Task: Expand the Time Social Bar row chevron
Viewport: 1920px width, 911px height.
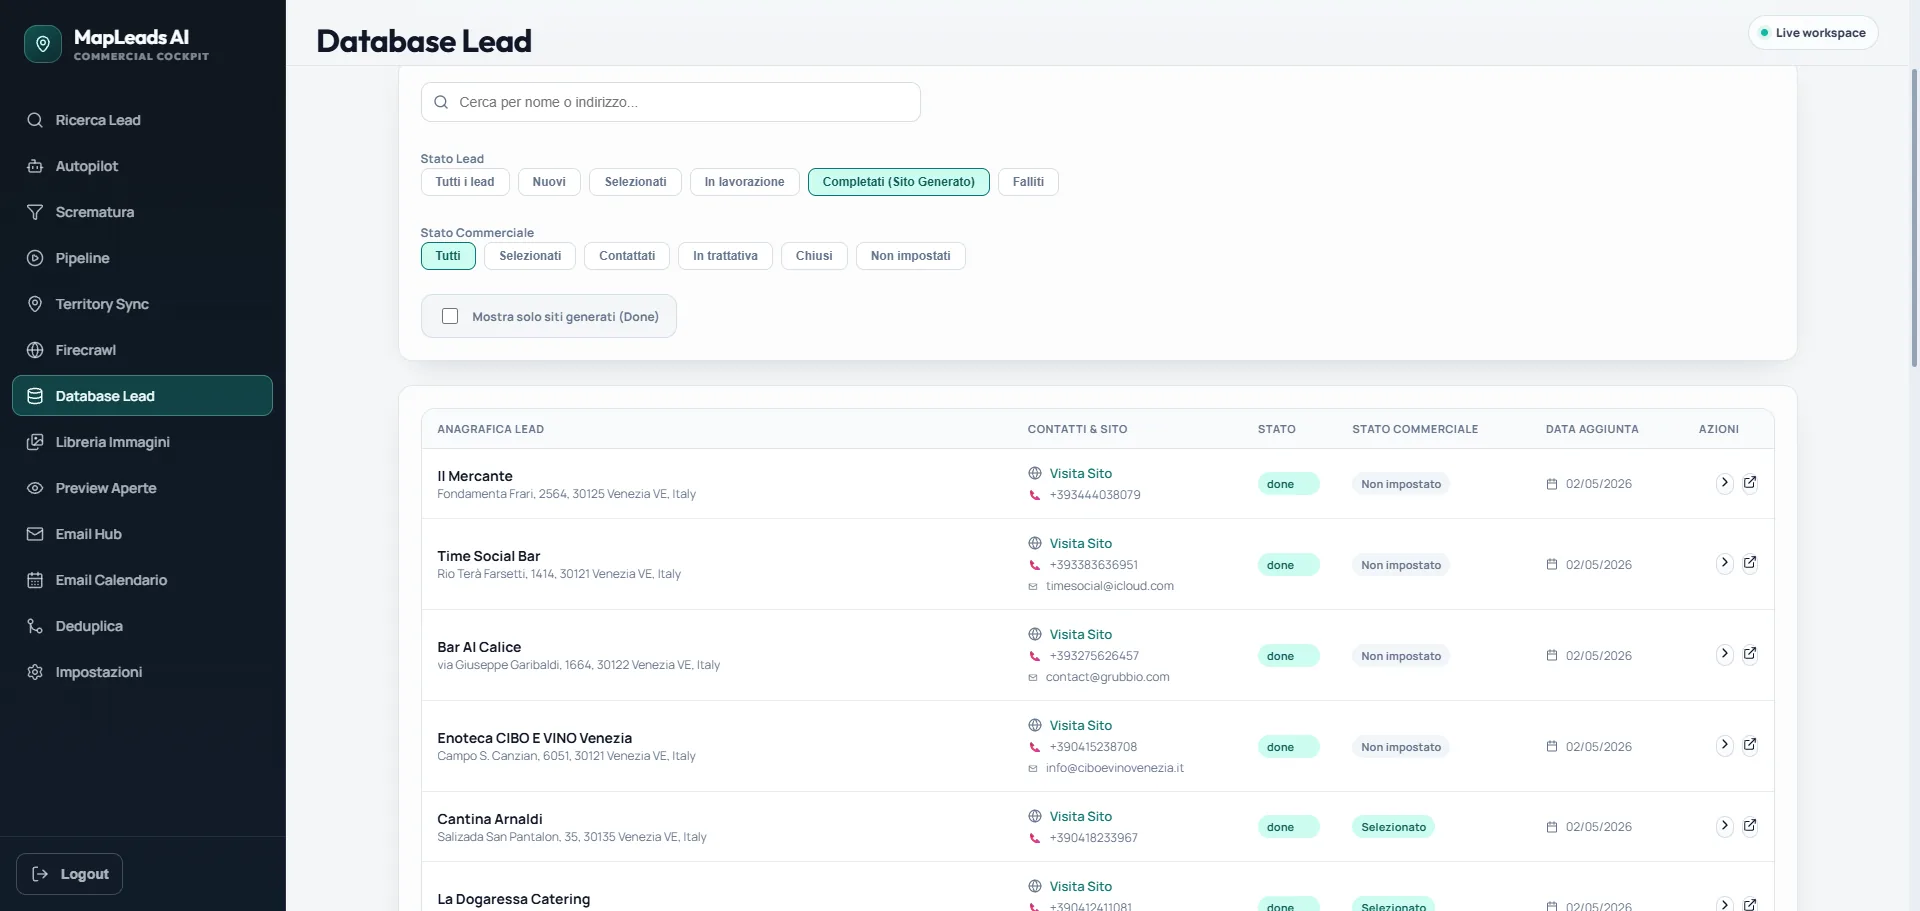Action: [x=1724, y=563]
